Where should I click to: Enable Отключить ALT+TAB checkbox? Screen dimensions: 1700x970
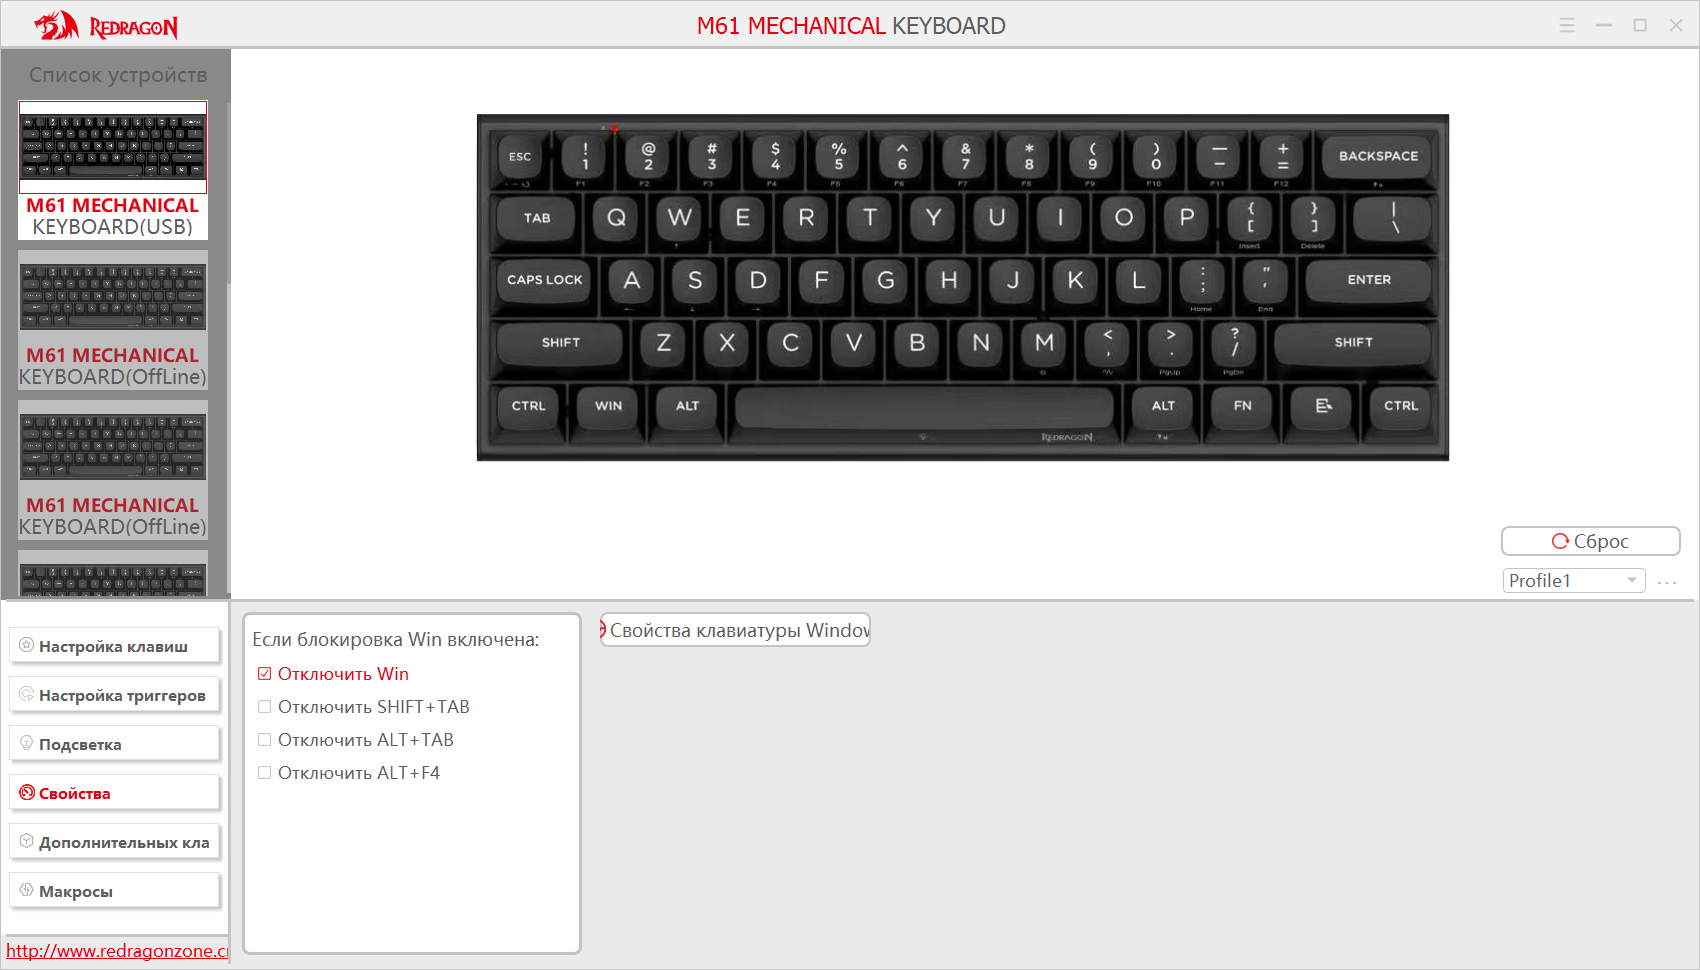pos(265,740)
